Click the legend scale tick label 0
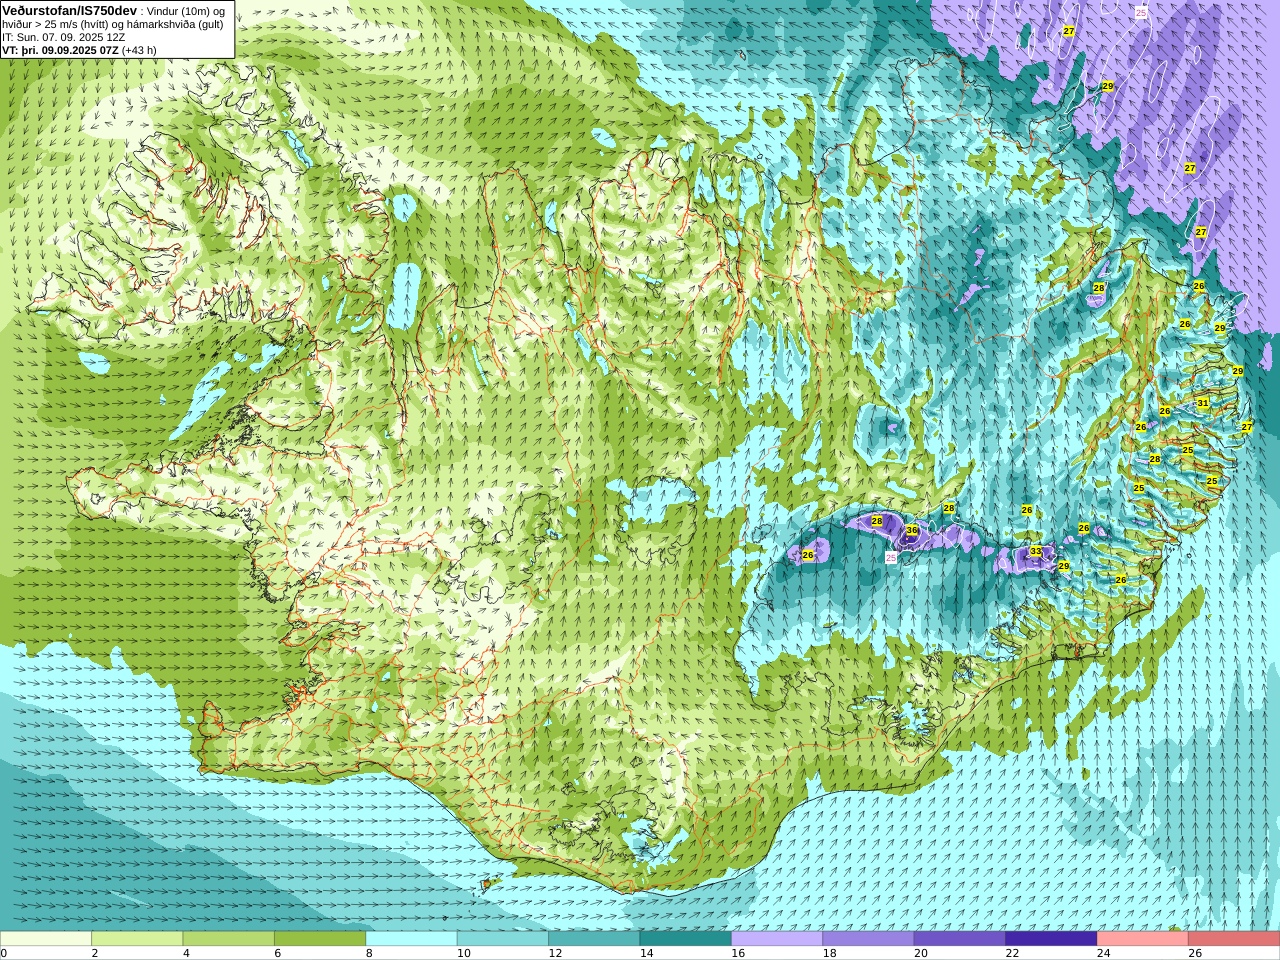 [x=3, y=953]
